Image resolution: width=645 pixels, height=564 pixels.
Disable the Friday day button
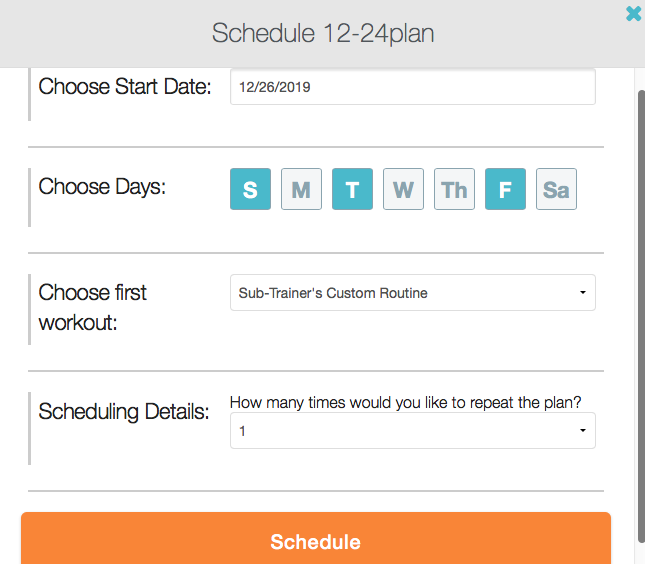tap(505, 189)
